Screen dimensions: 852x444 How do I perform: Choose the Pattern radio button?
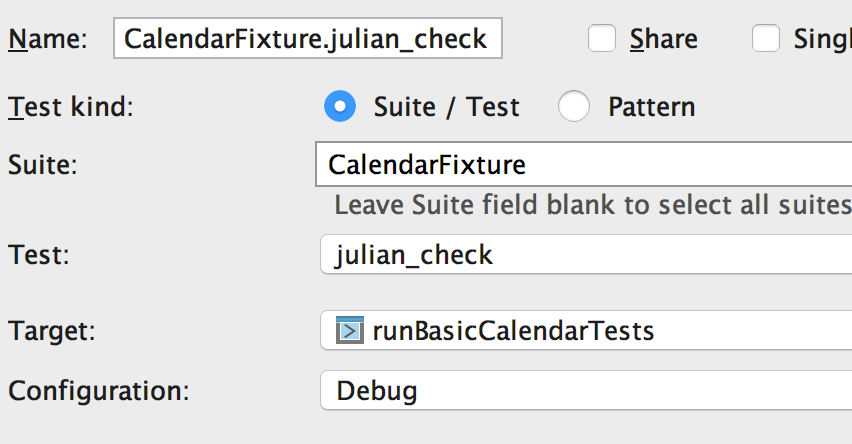tap(574, 106)
